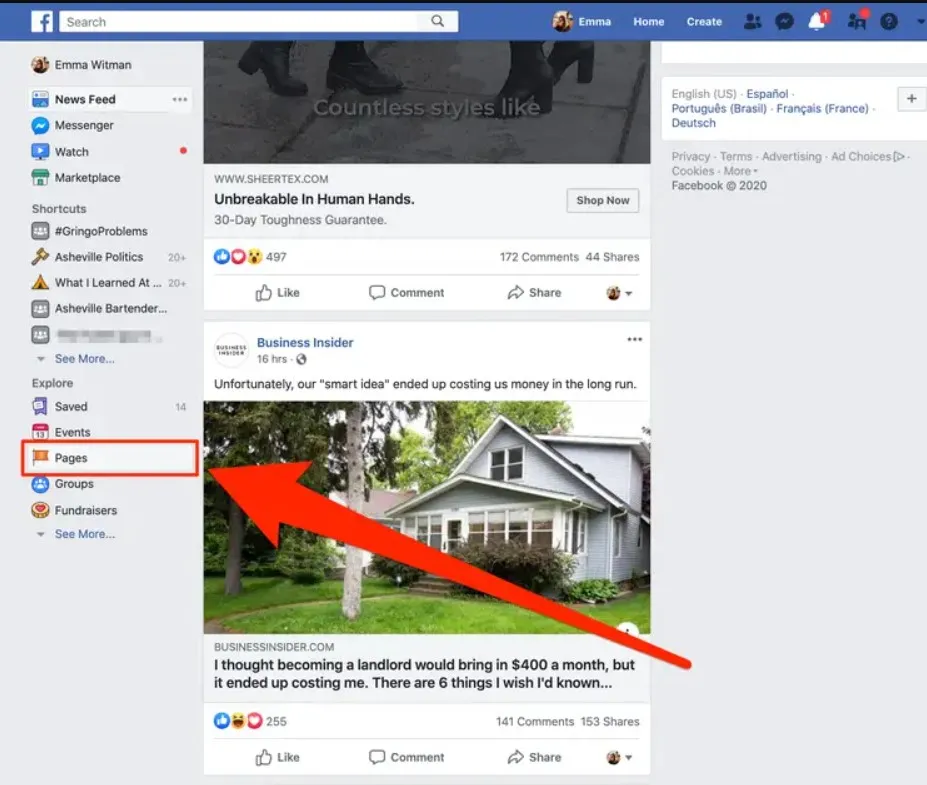This screenshot has height=785, width=927.
Task: View 172 Comments on Sheertex post
Action: point(539,257)
